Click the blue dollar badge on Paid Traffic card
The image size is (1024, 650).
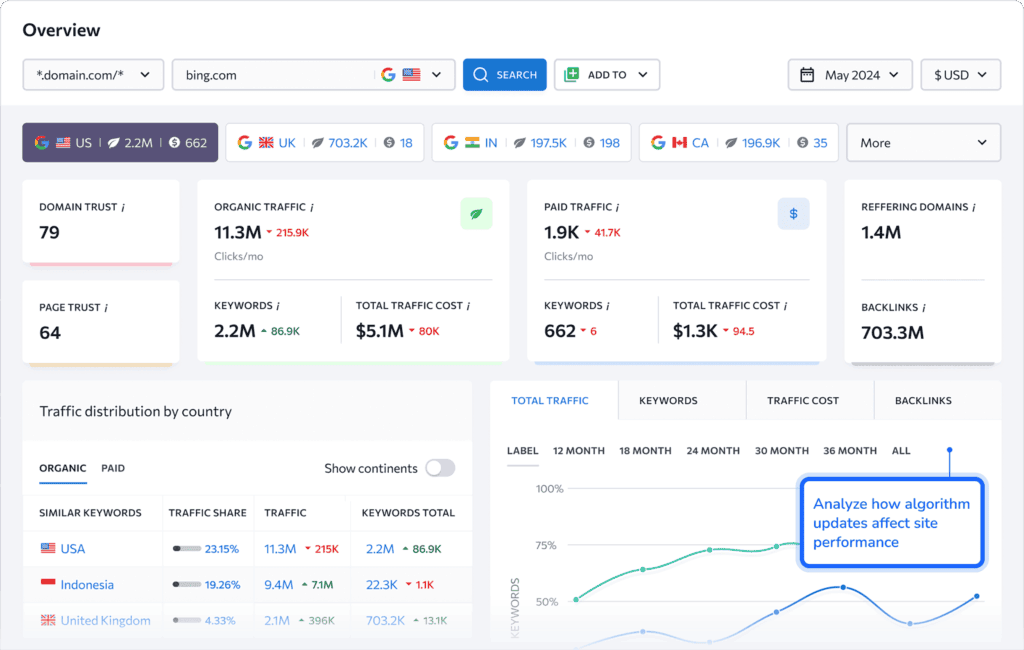[793, 213]
